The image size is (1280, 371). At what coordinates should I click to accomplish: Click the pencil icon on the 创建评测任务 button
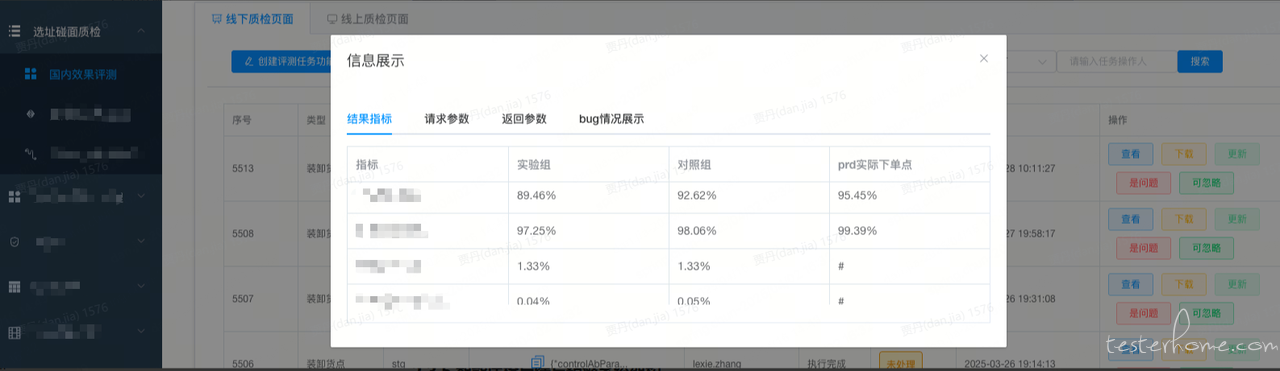[x=249, y=62]
